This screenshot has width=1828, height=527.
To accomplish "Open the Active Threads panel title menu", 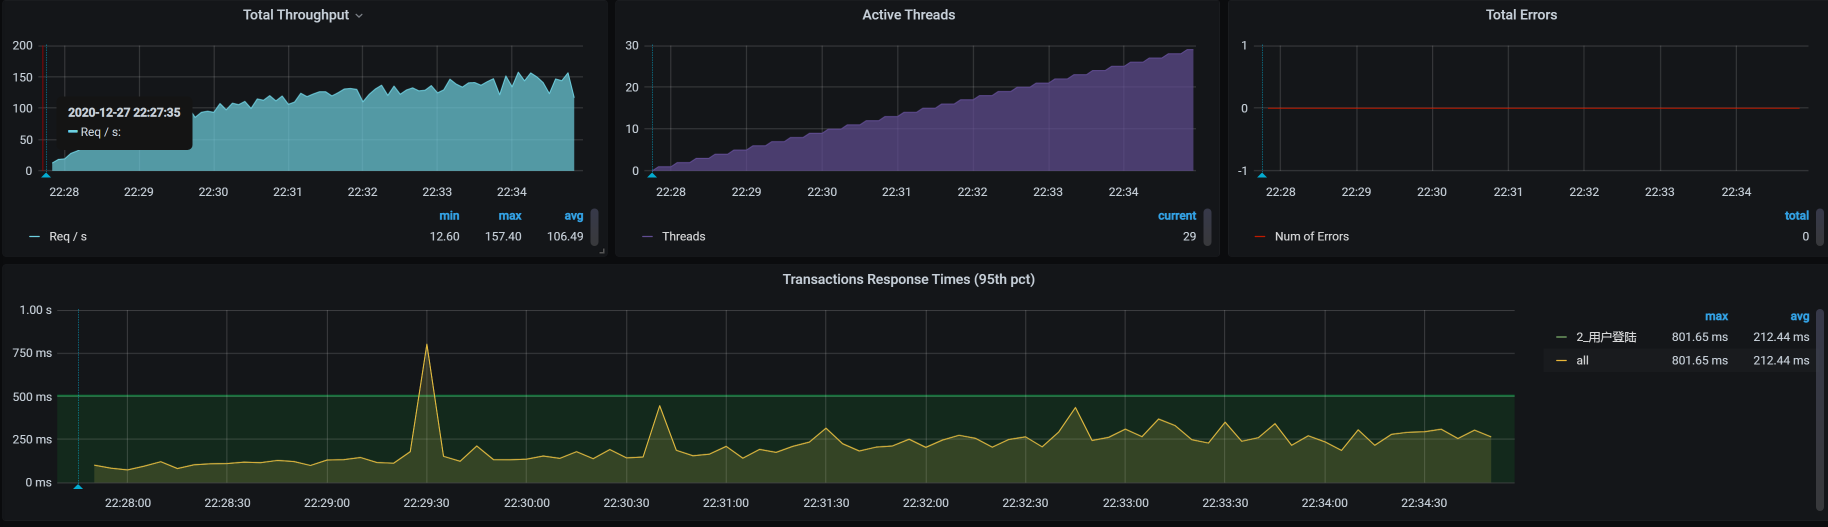I will pos(908,15).
